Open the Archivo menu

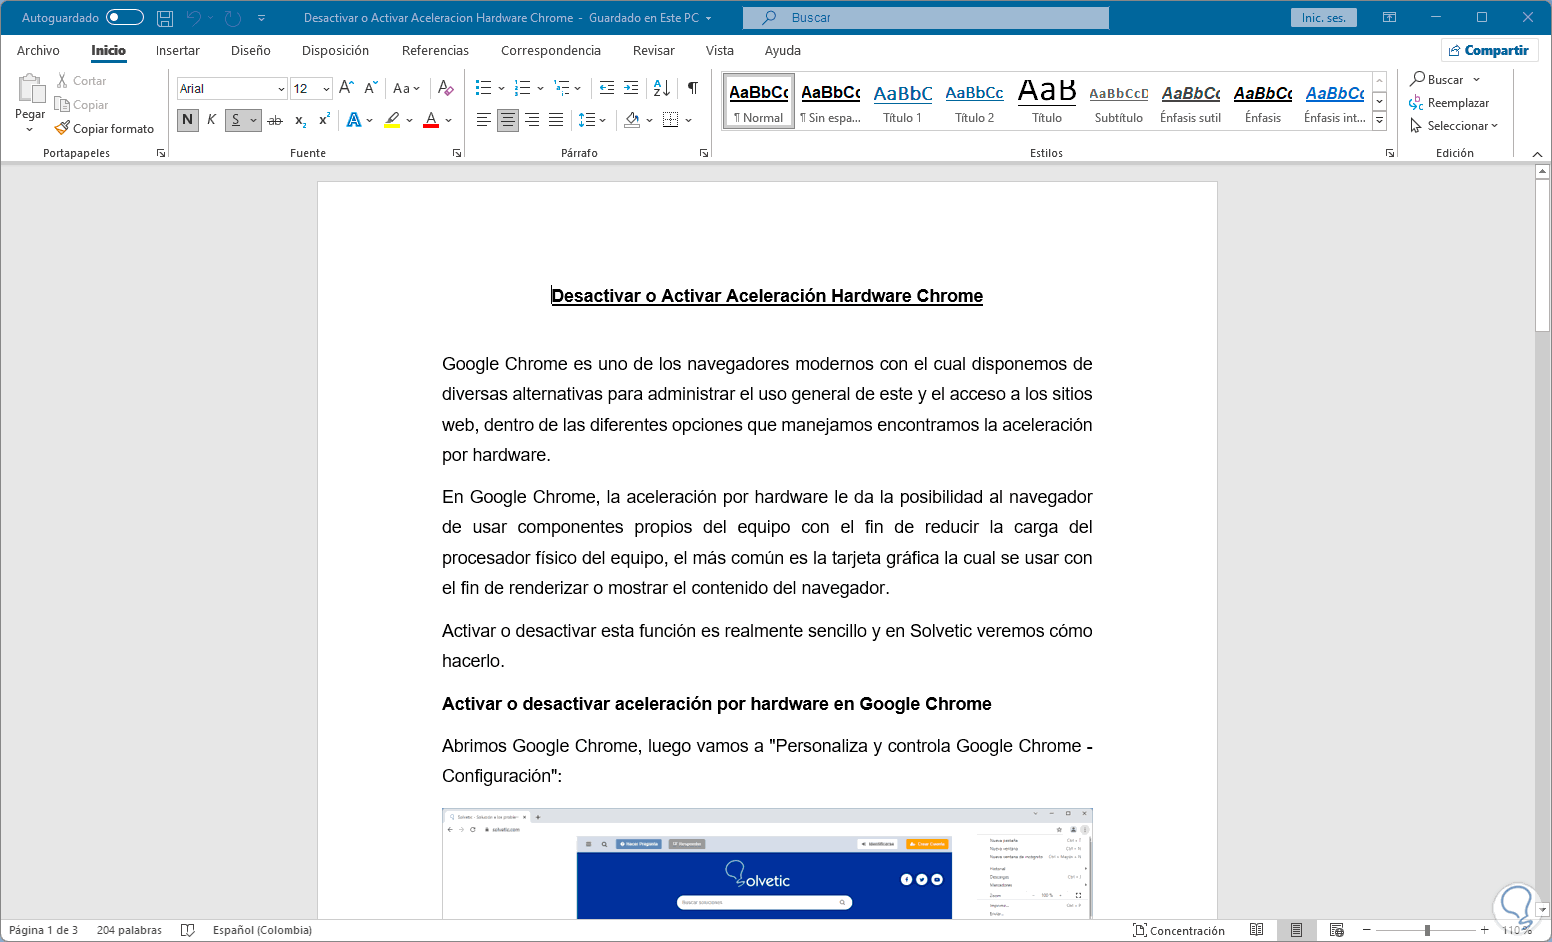coord(38,50)
